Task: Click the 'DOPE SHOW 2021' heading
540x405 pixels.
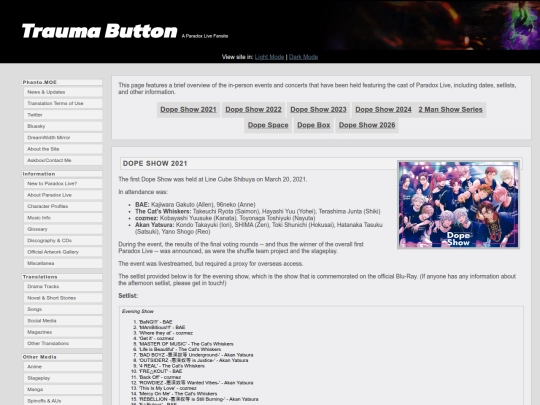Action: click(155, 164)
